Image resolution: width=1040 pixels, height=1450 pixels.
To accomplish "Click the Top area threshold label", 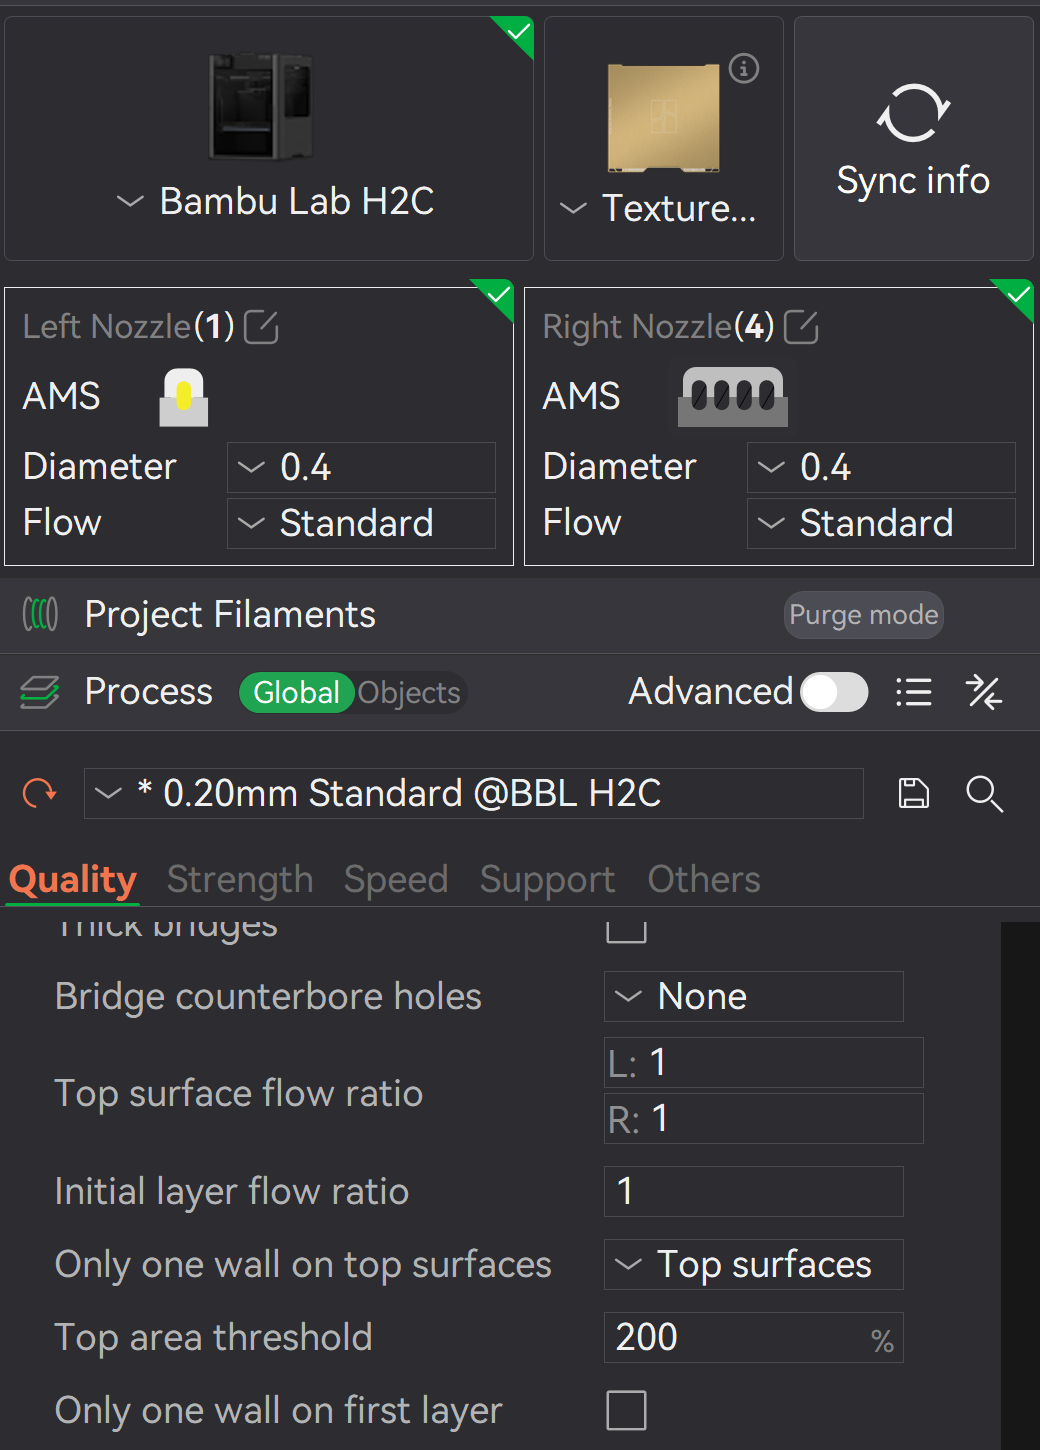I will (214, 1337).
